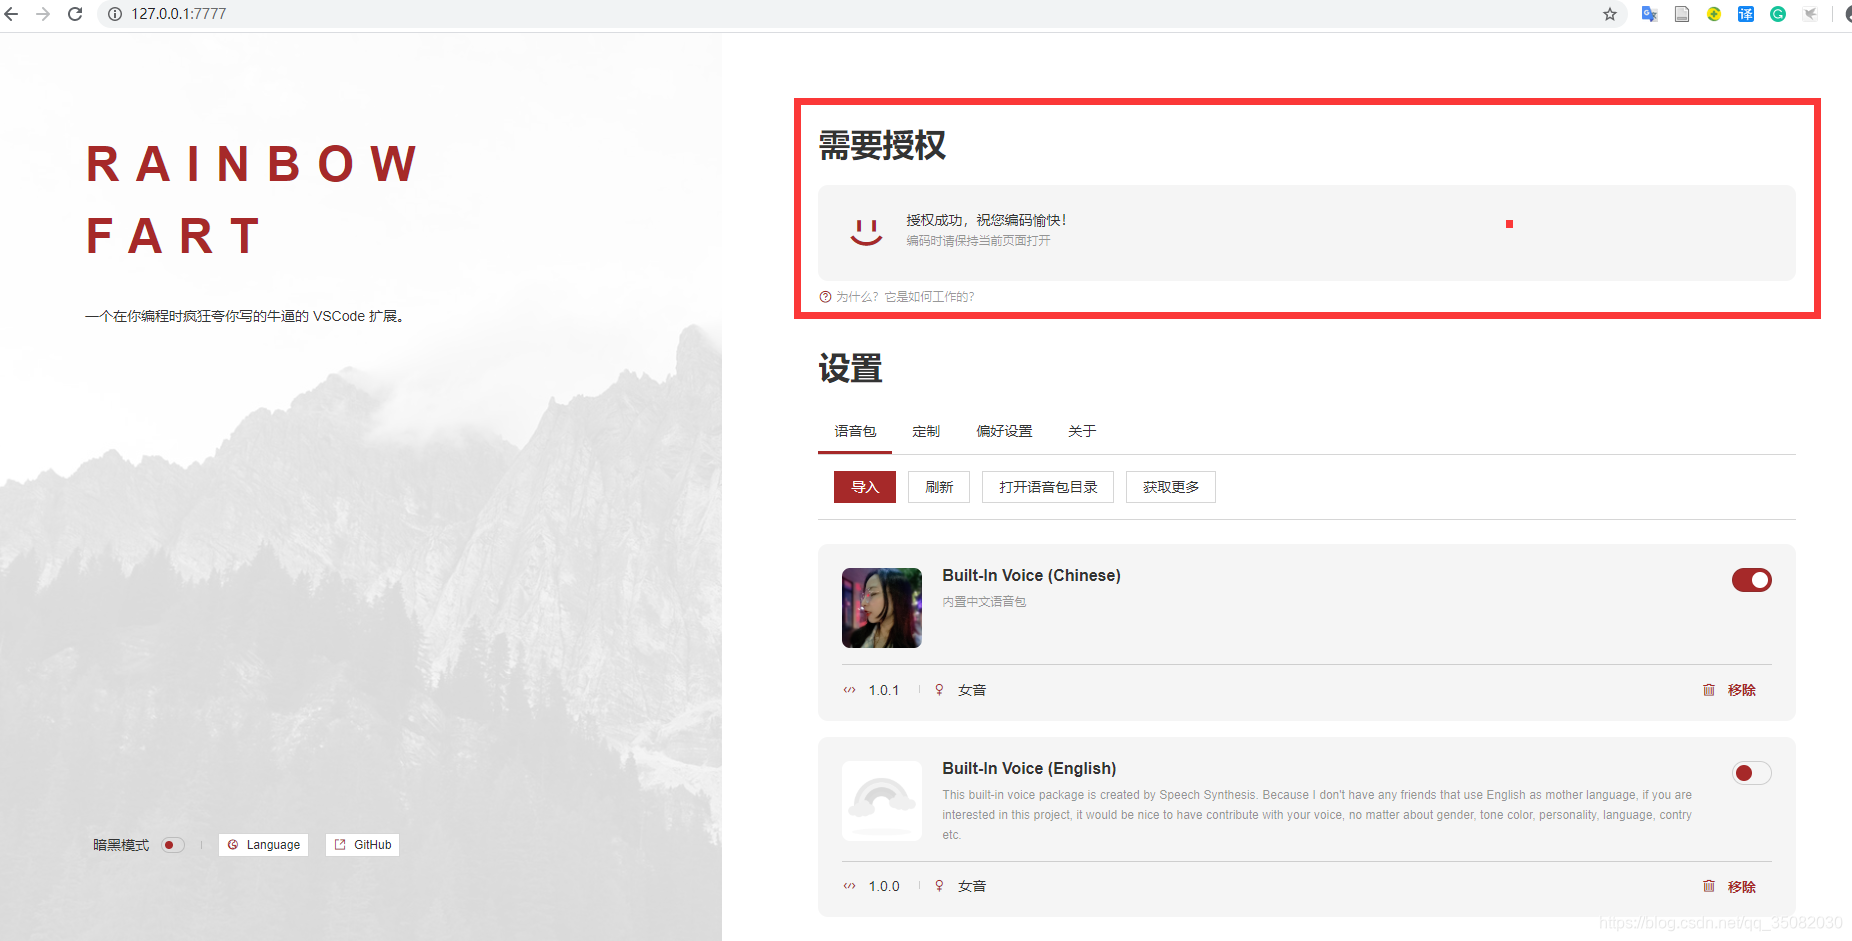Click the English voice pack rainbow thumbnail
The image size is (1852, 941).
[x=882, y=801]
